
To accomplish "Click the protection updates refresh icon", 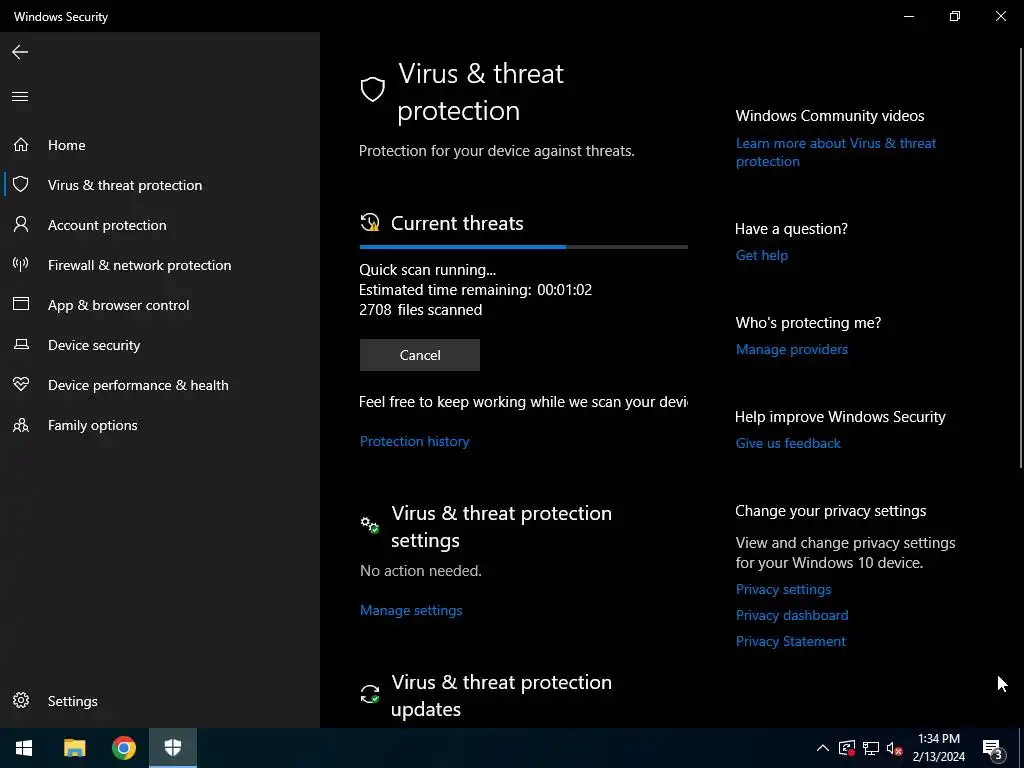I will [370, 694].
